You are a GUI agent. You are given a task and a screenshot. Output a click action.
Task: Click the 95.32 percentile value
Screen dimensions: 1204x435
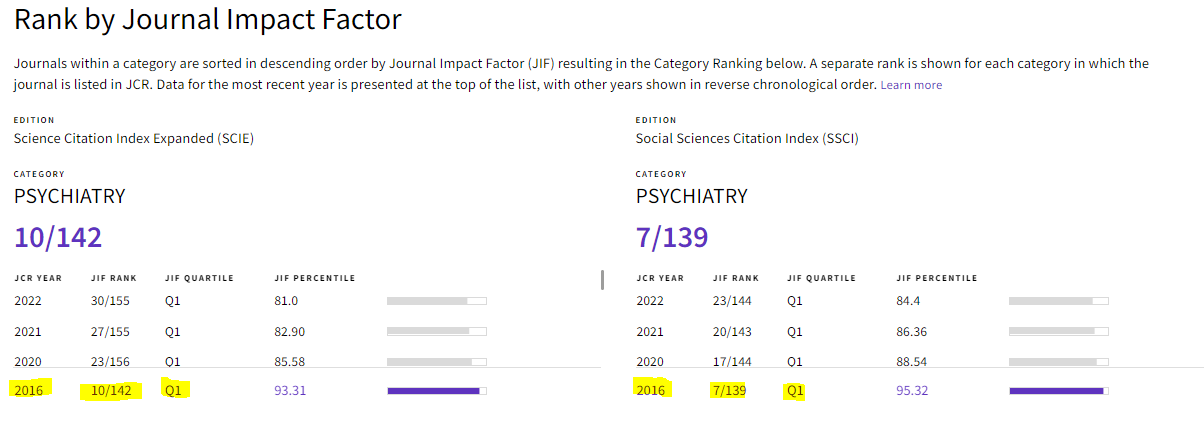pyautogui.click(x=912, y=390)
